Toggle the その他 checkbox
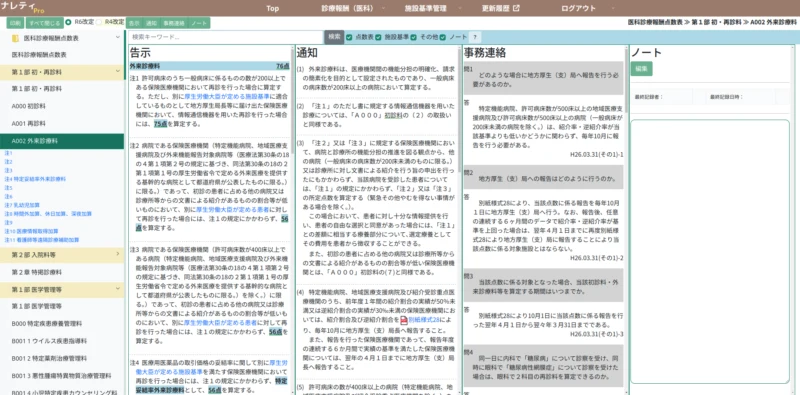This screenshot has width=800, height=395. [414, 37]
